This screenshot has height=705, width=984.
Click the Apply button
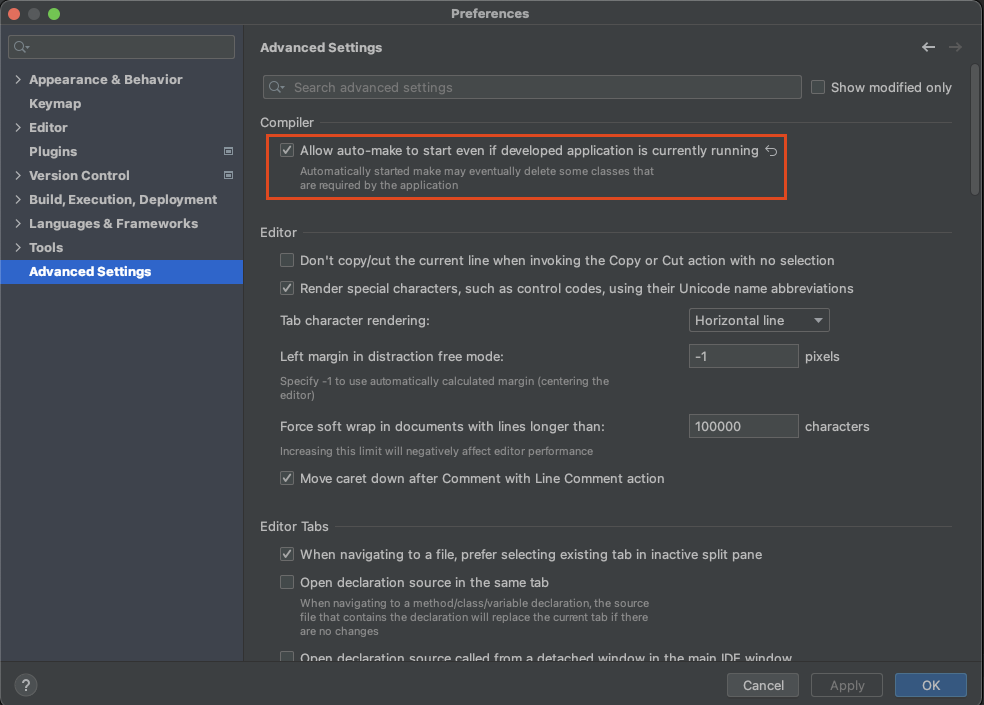pos(847,685)
